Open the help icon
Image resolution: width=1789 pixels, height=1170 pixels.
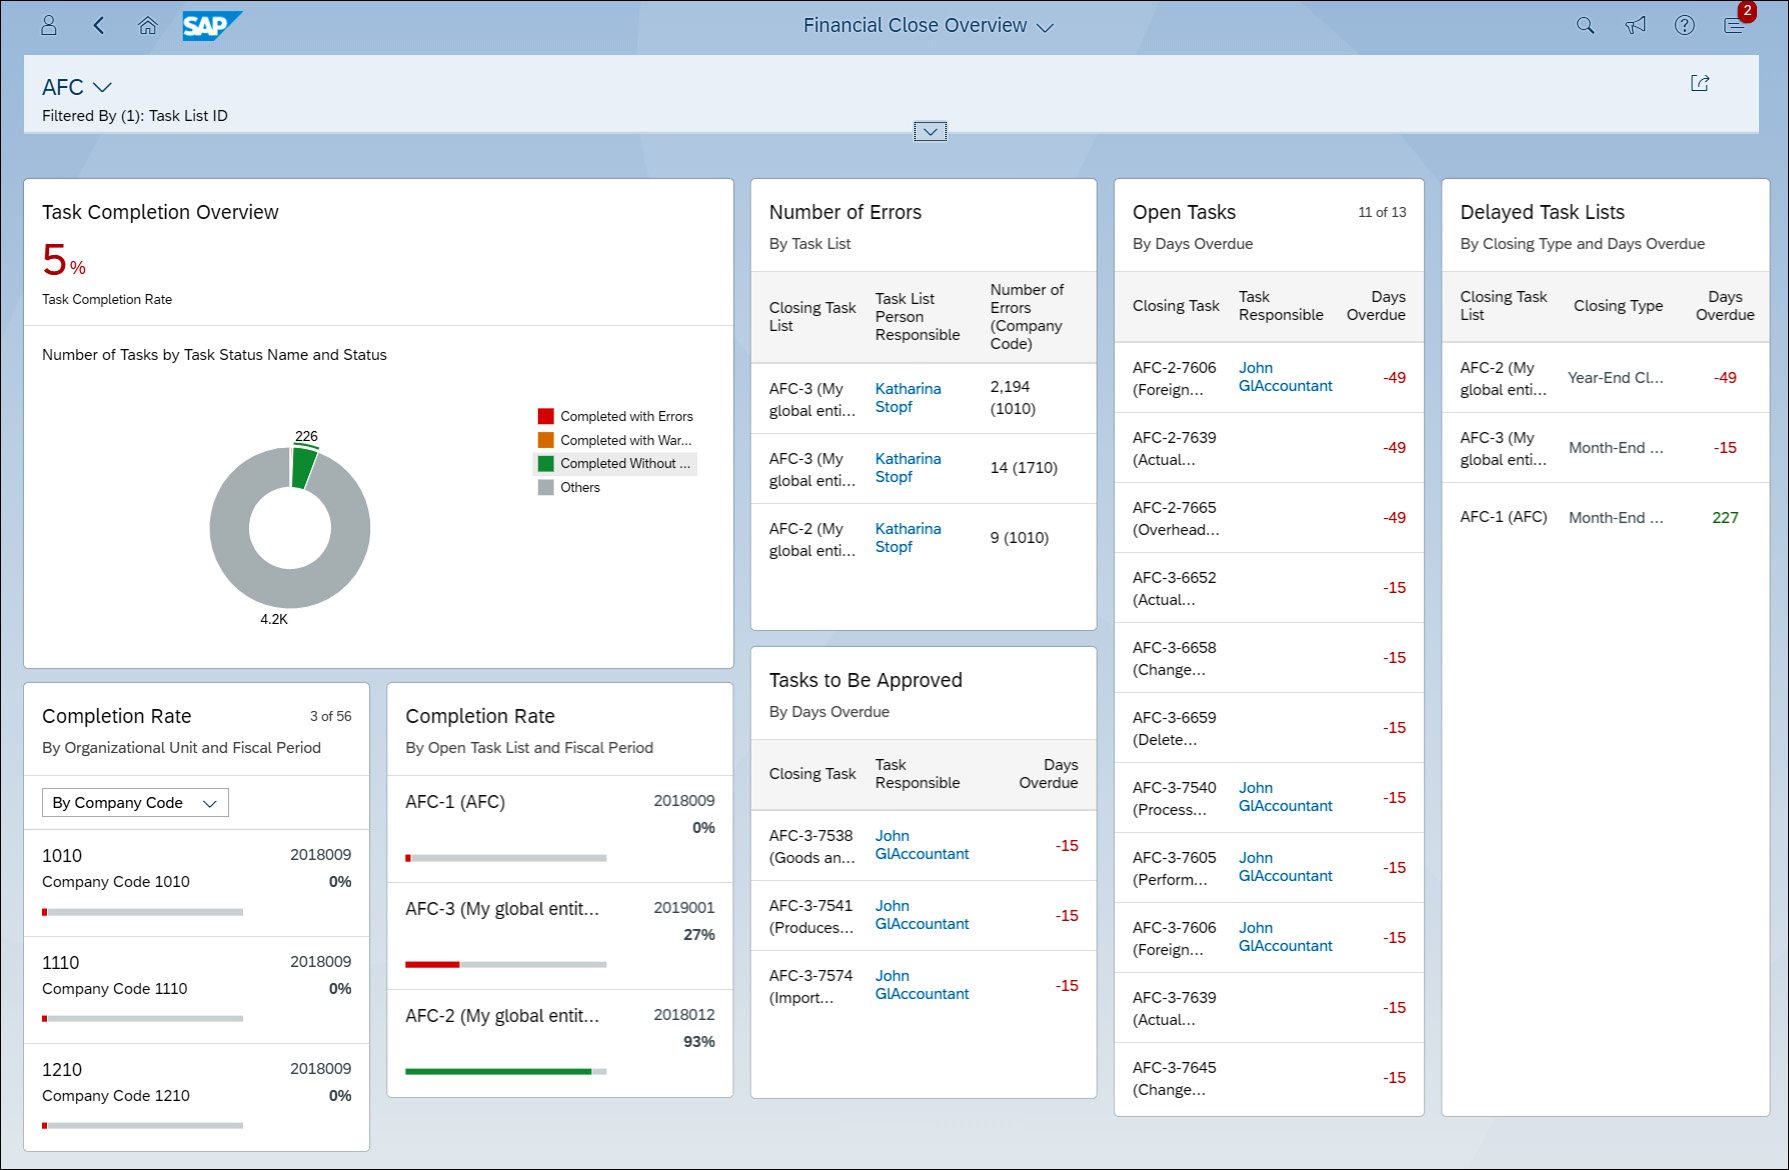click(x=1684, y=25)
